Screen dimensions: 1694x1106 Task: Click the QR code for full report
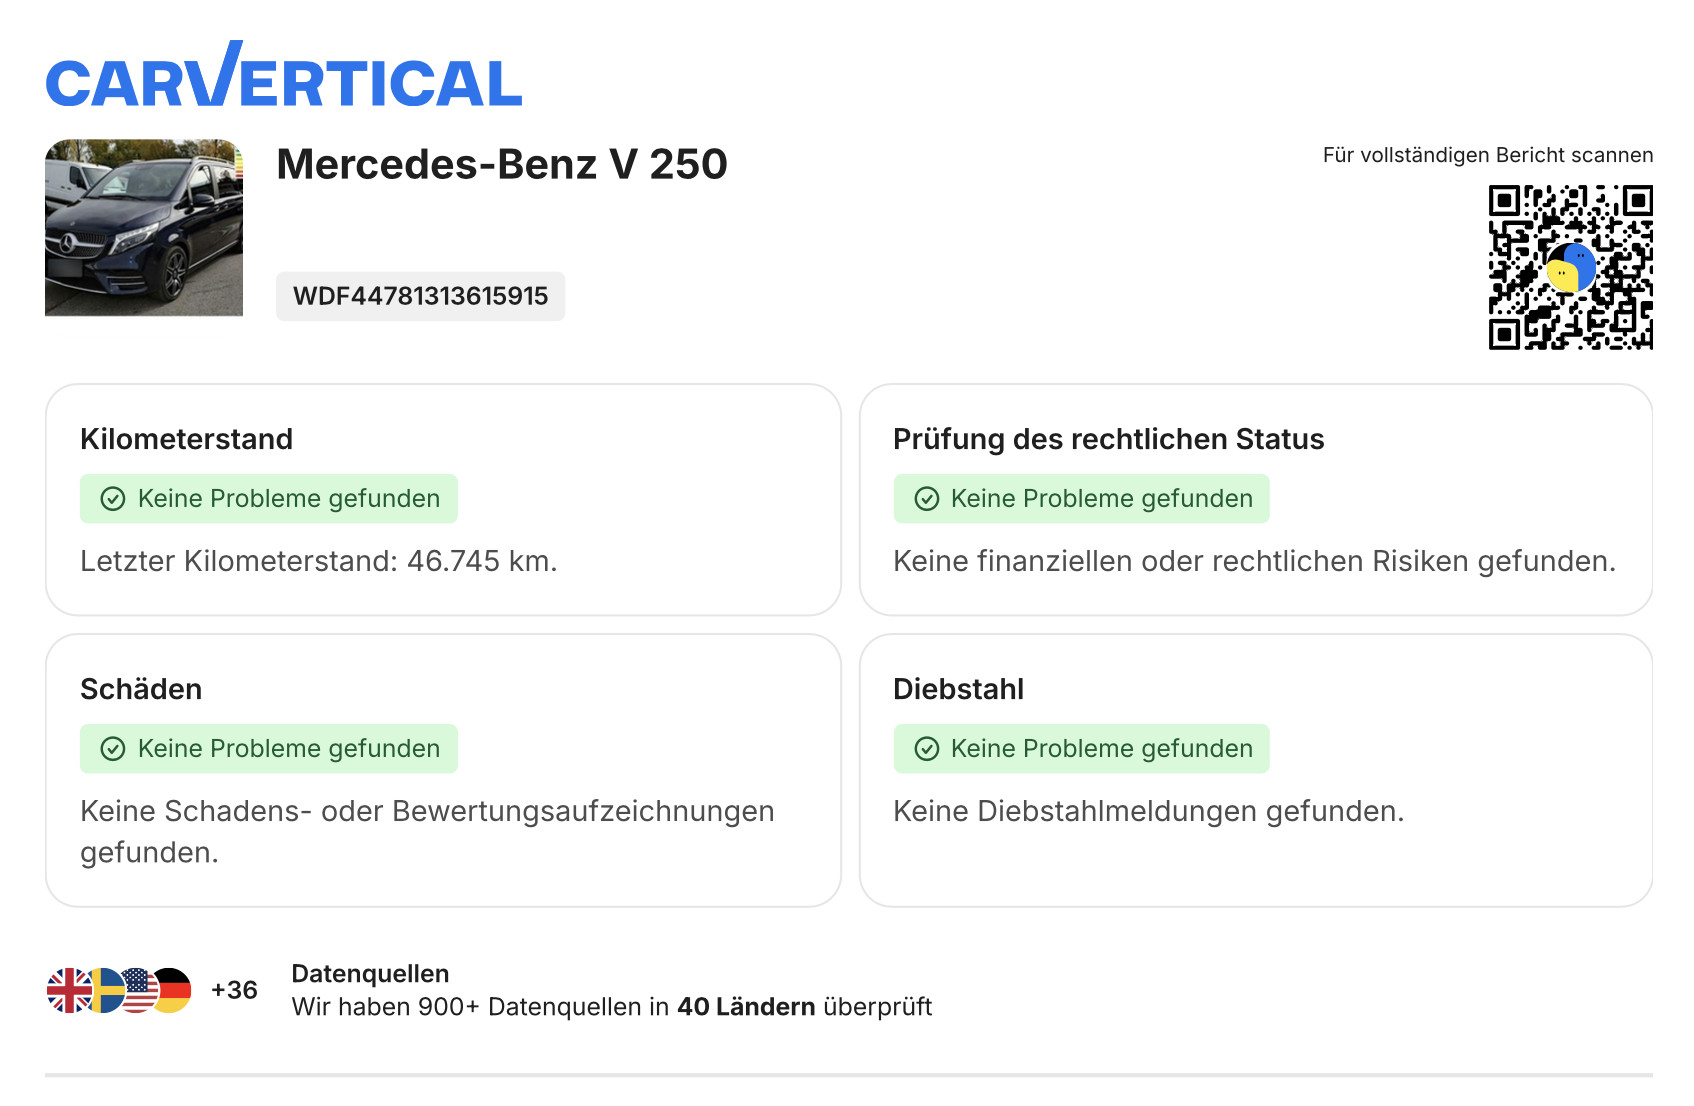tap(1570, 267)
